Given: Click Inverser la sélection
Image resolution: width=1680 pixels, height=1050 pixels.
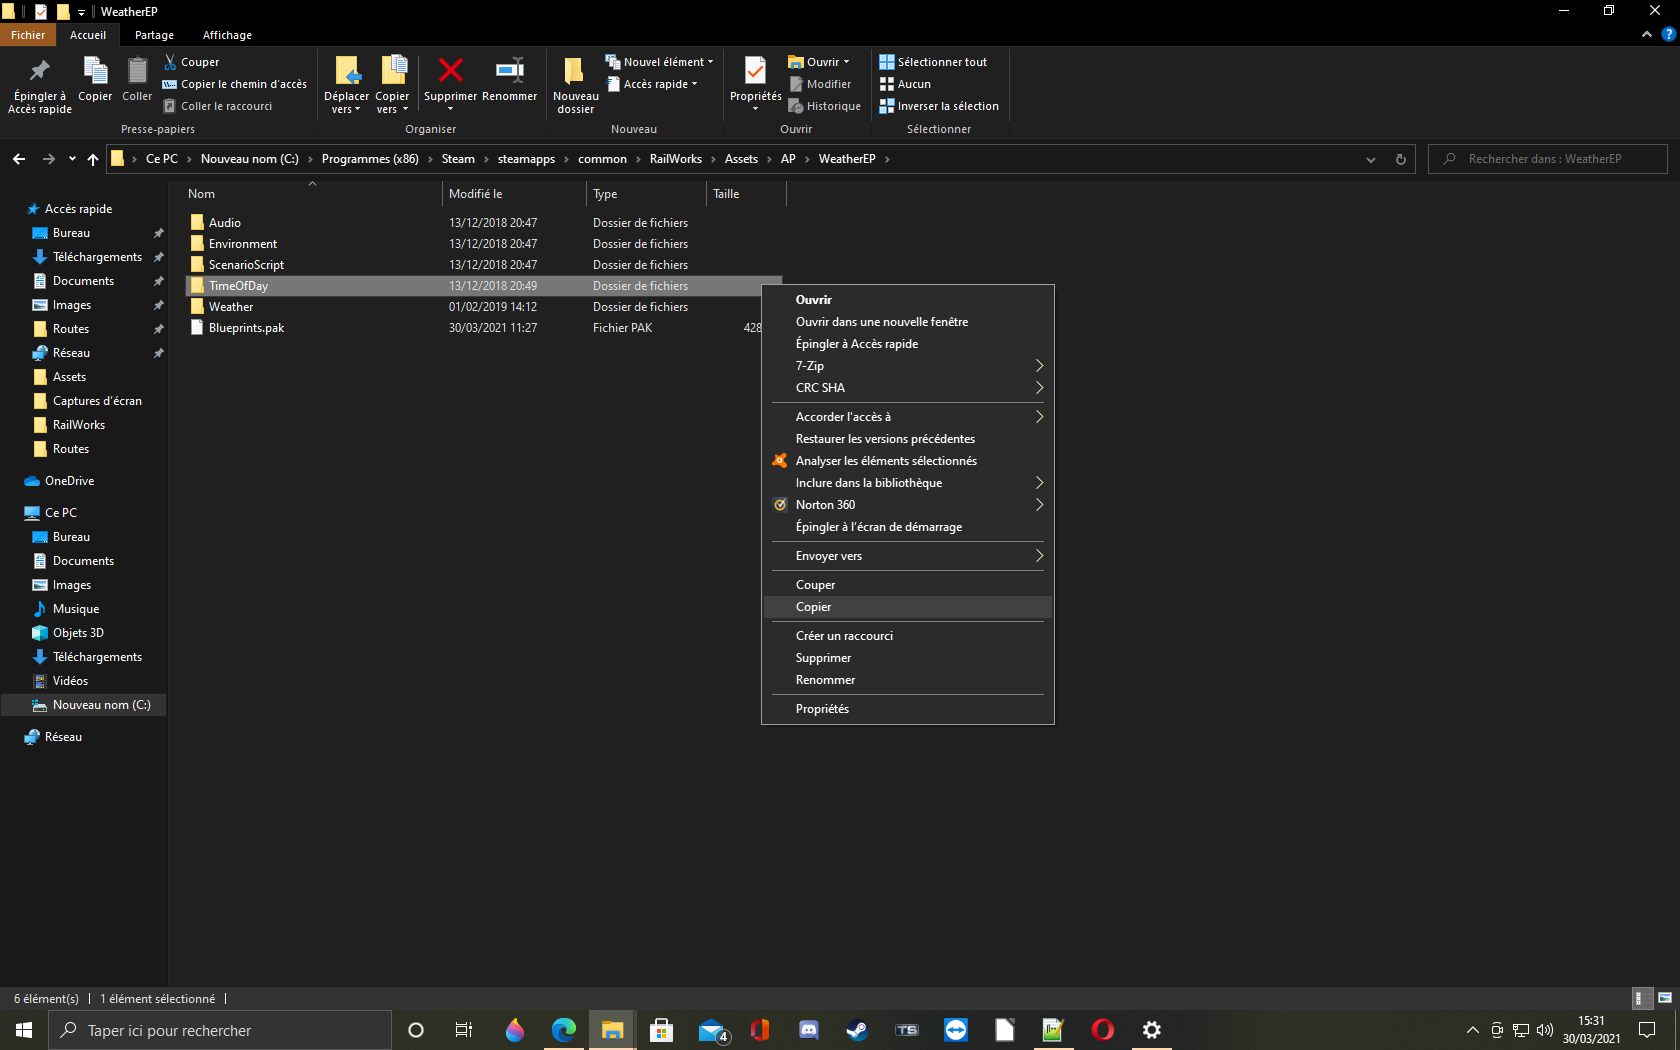Looking at the screenshot, I should tap(939, 106).
